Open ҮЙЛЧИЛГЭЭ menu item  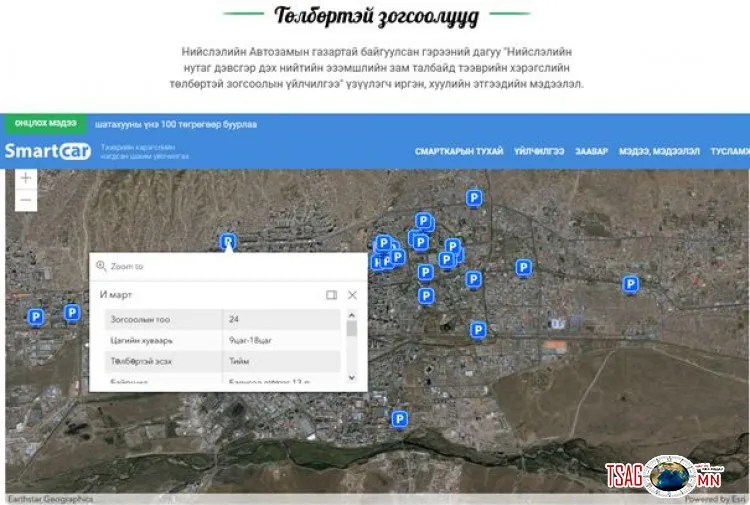(x=539, y=151)
